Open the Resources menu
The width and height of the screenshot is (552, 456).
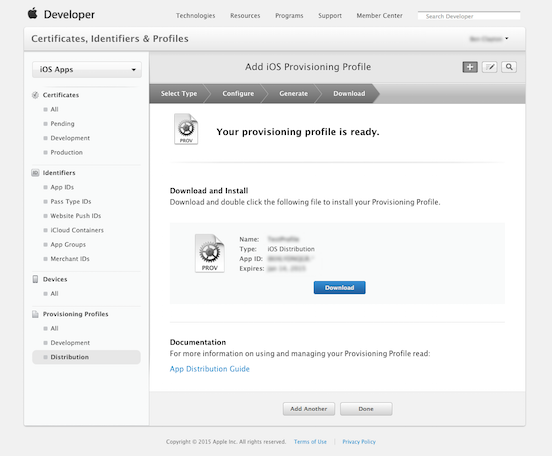tap(245, 16)
